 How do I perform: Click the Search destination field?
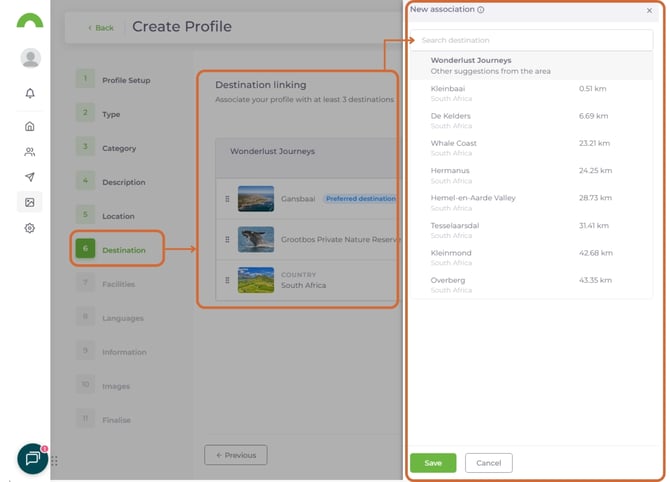coord(534,40)
